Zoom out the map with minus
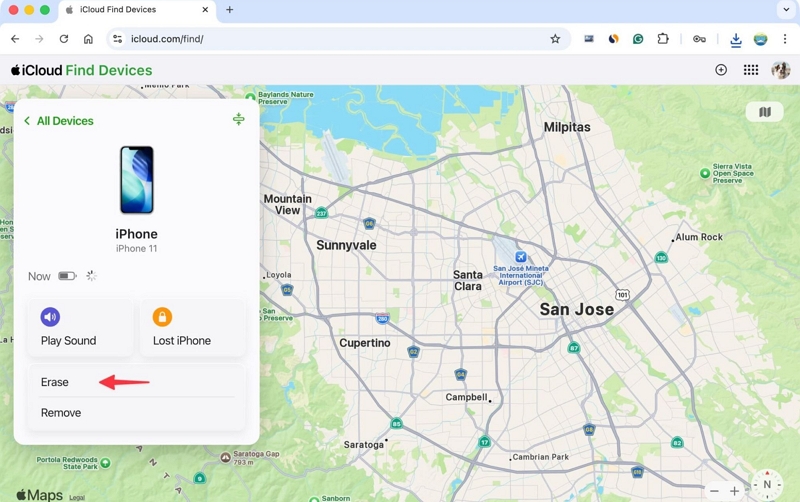The width and height of the screenshot is (800, 502). 714,491
